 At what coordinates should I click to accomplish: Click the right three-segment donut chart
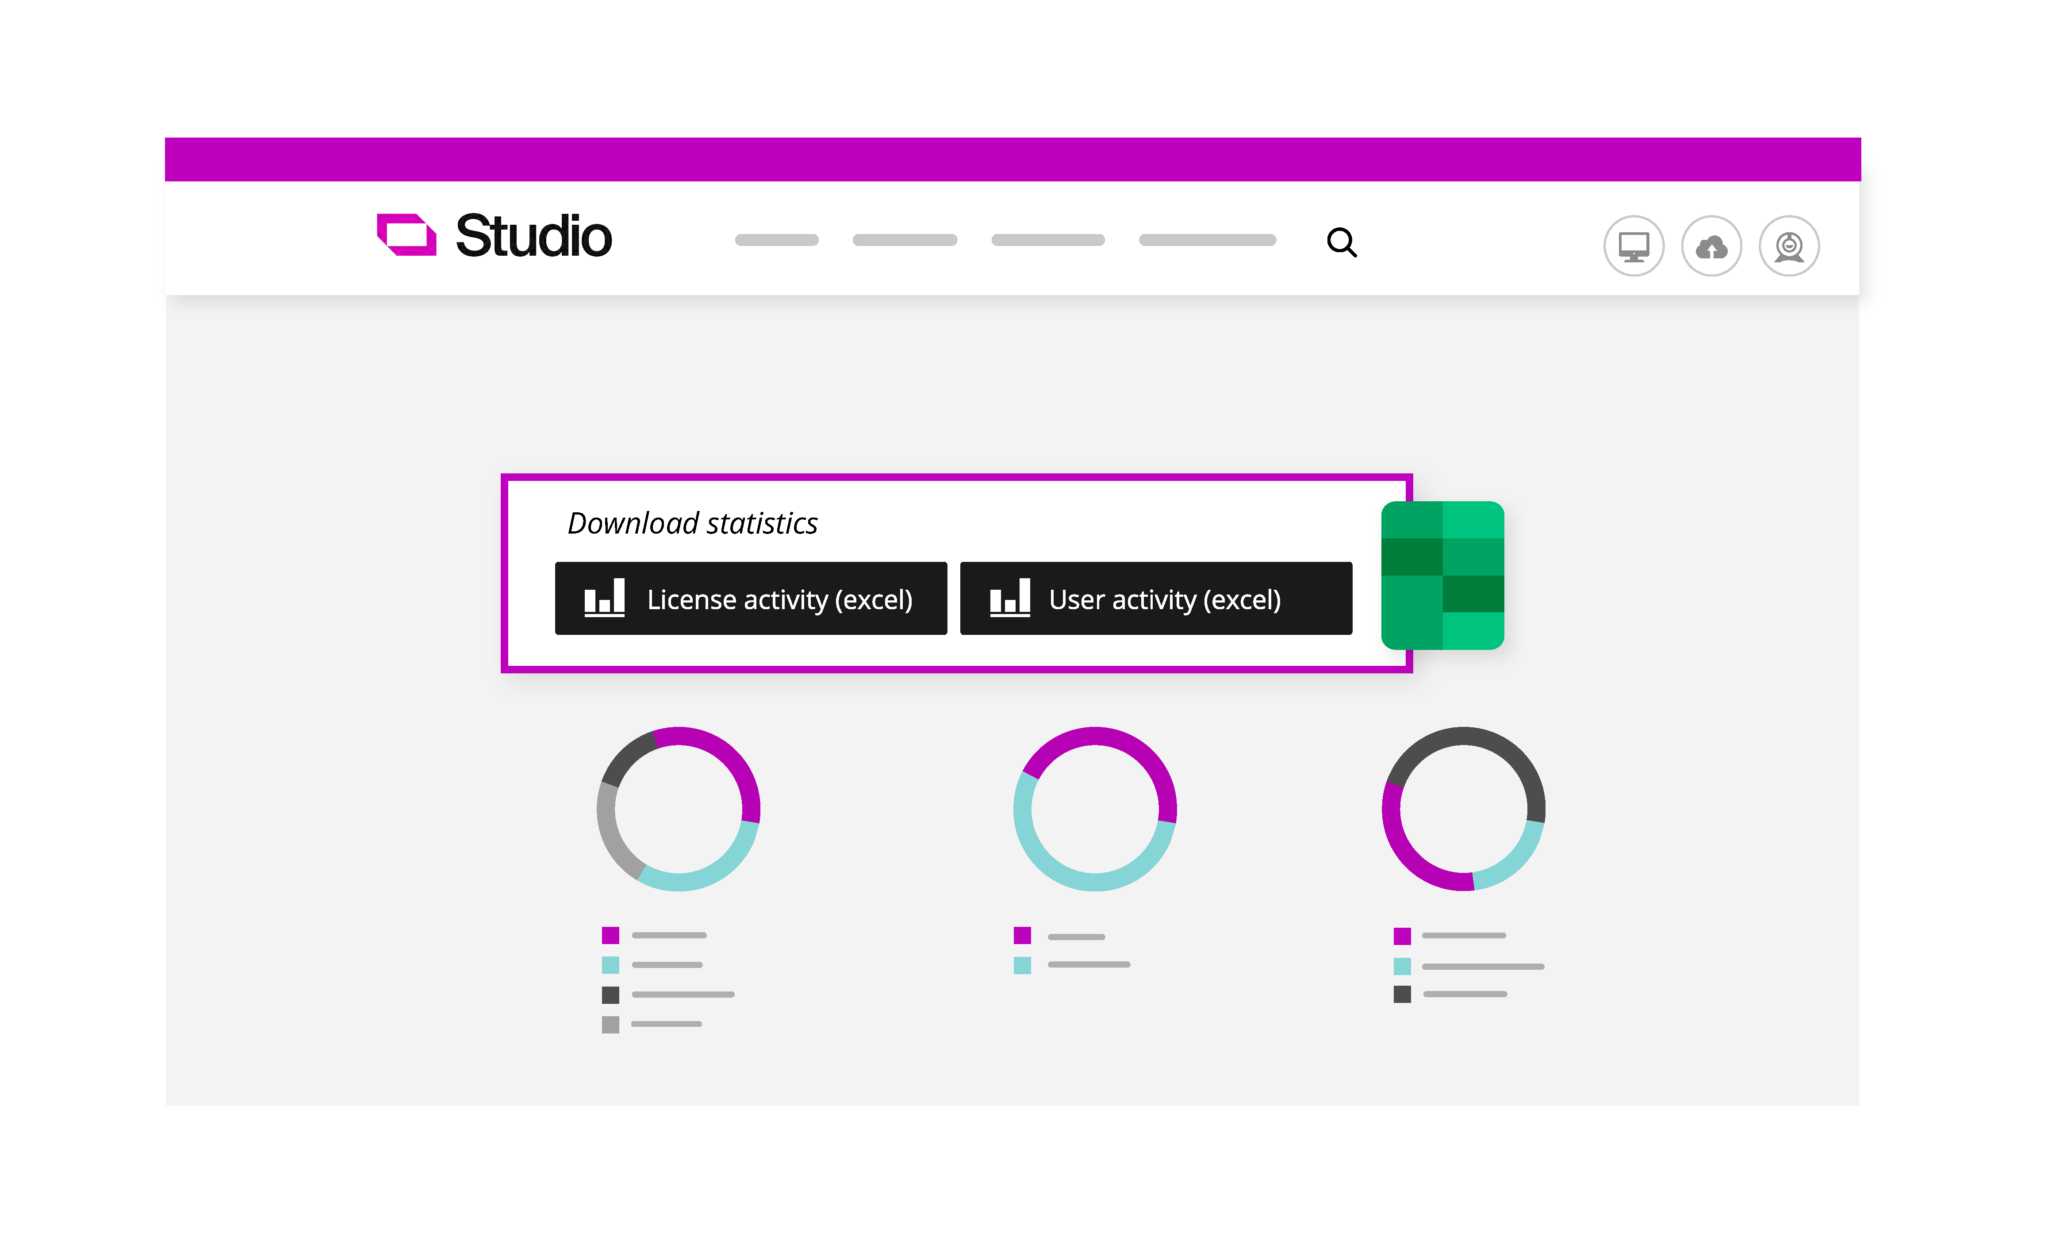pyautogui.click(x=1464, y=809)
